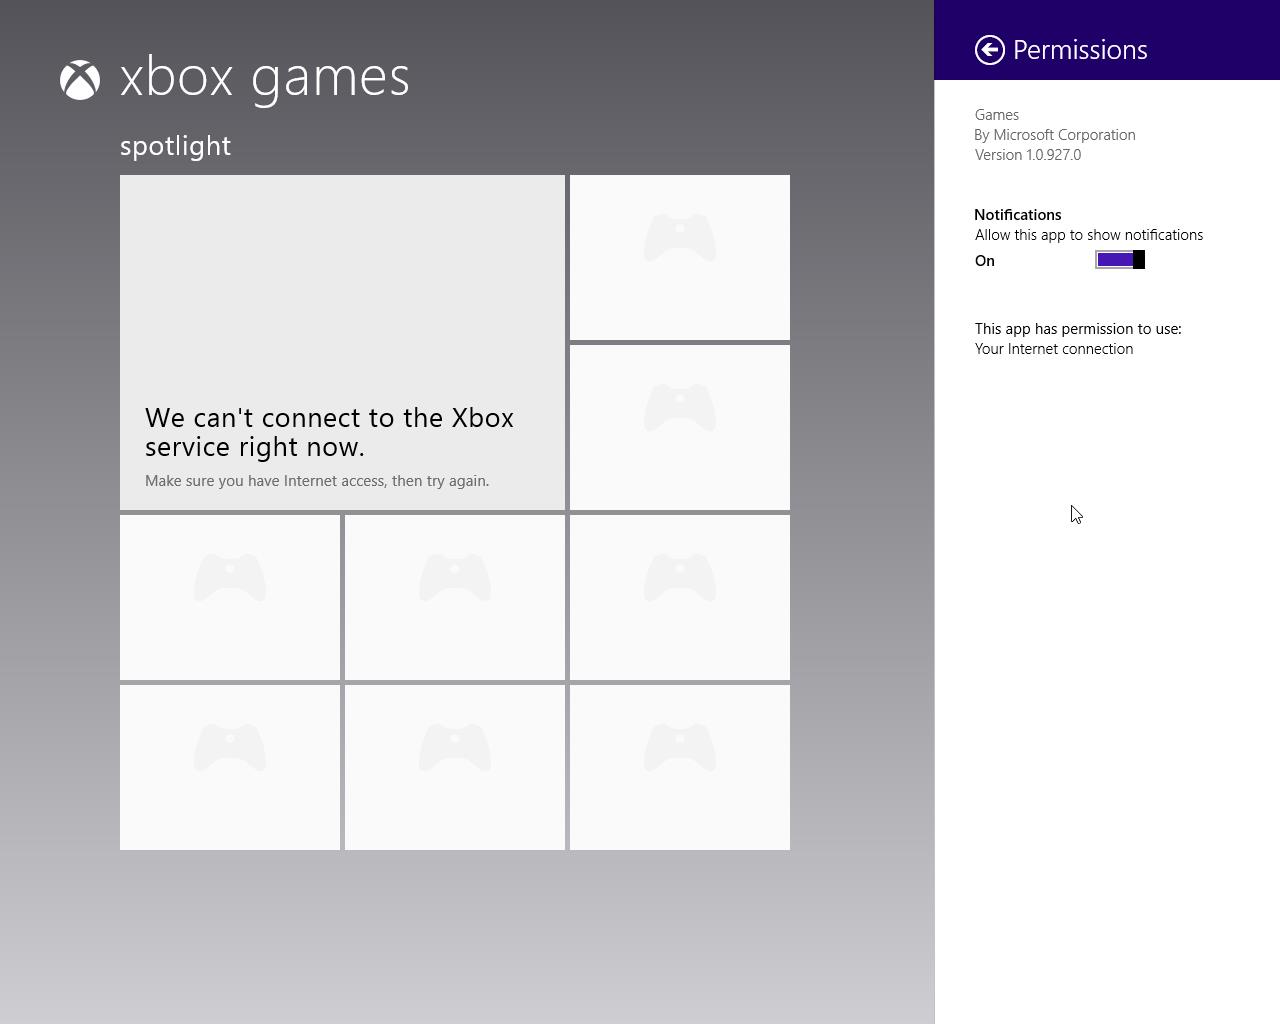Click 'Make sure you have Internet access' text

pos(317,481)
